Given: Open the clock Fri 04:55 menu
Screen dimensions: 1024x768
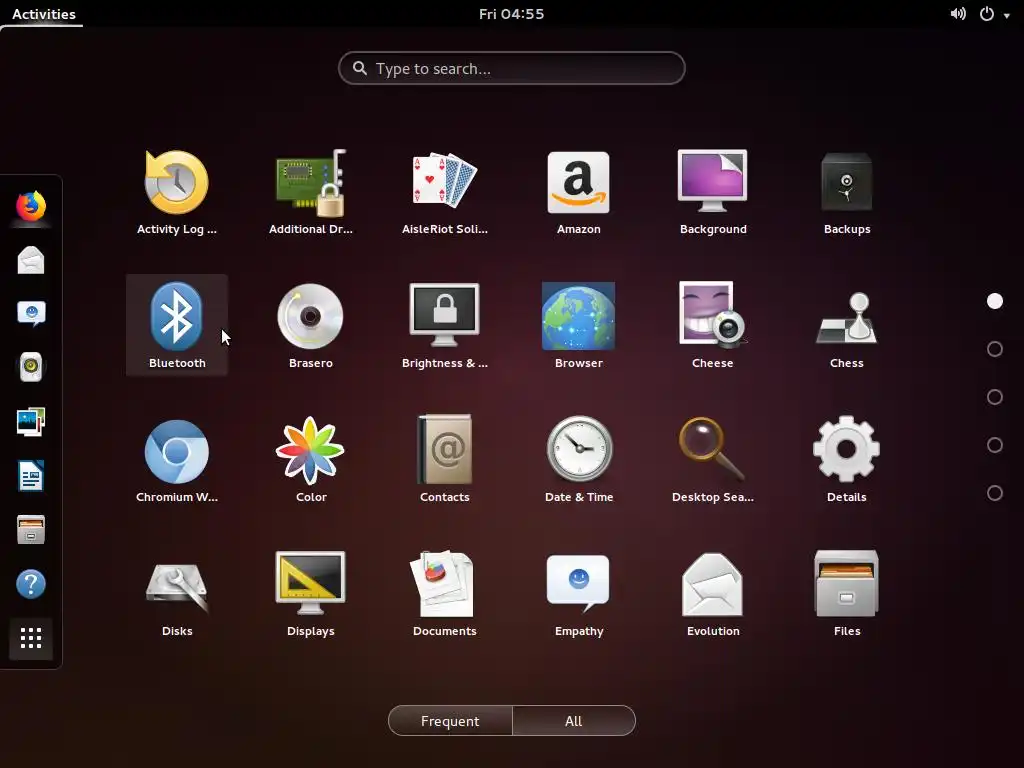Looking at the screenshot, I should 511,14.
